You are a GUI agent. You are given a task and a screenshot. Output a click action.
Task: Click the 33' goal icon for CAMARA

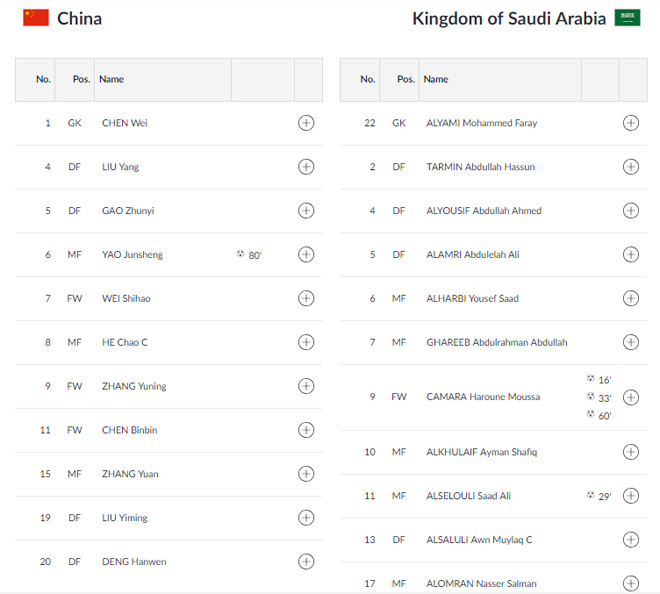[x=590, y=396]
